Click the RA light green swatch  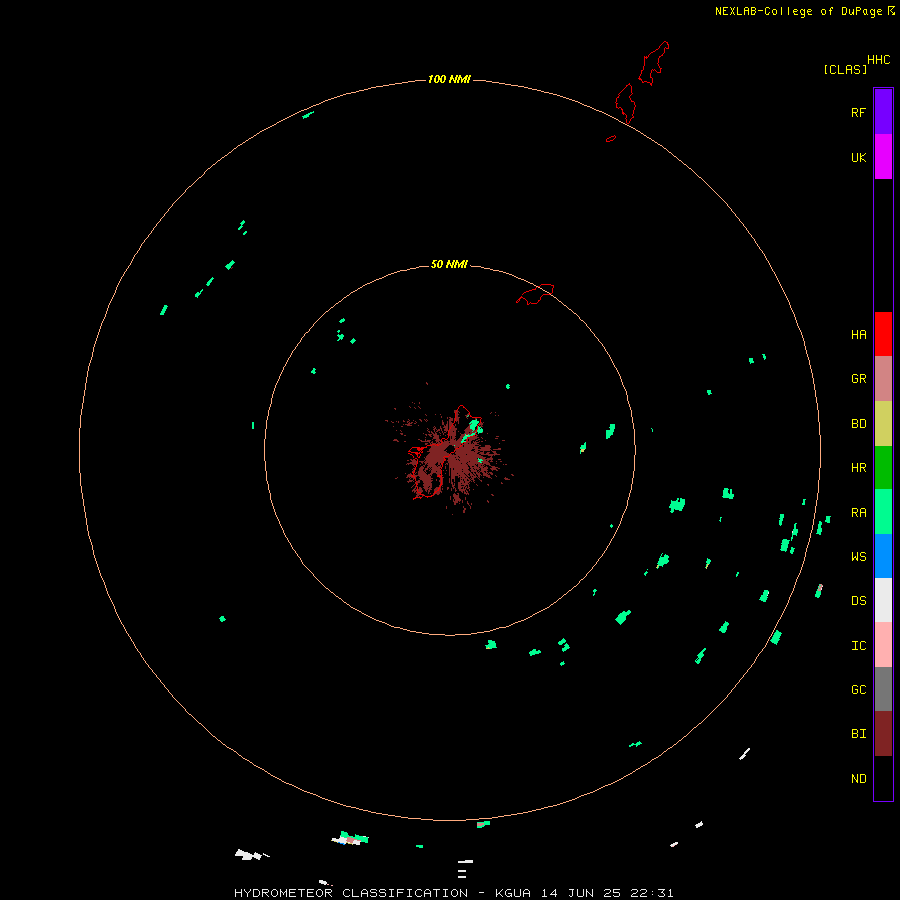tap(883, 512)
